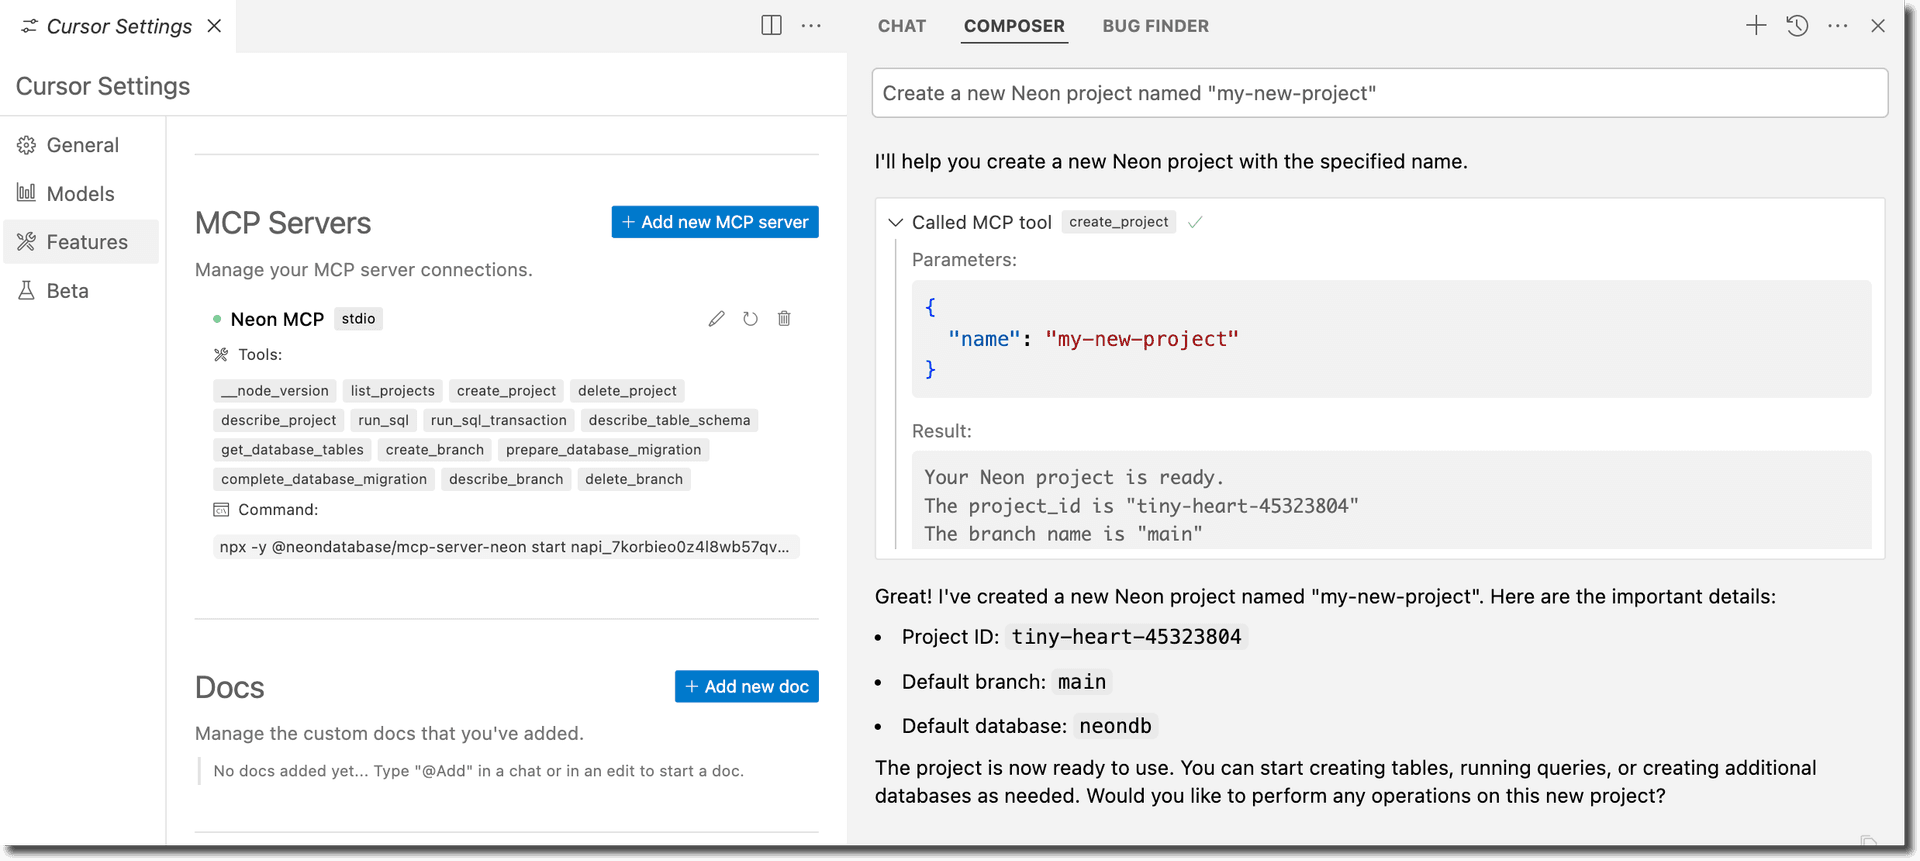This screenshot has height=861, width=1920.
Task: Close the Cursor Settings tab
Action: tap(214, 26)
